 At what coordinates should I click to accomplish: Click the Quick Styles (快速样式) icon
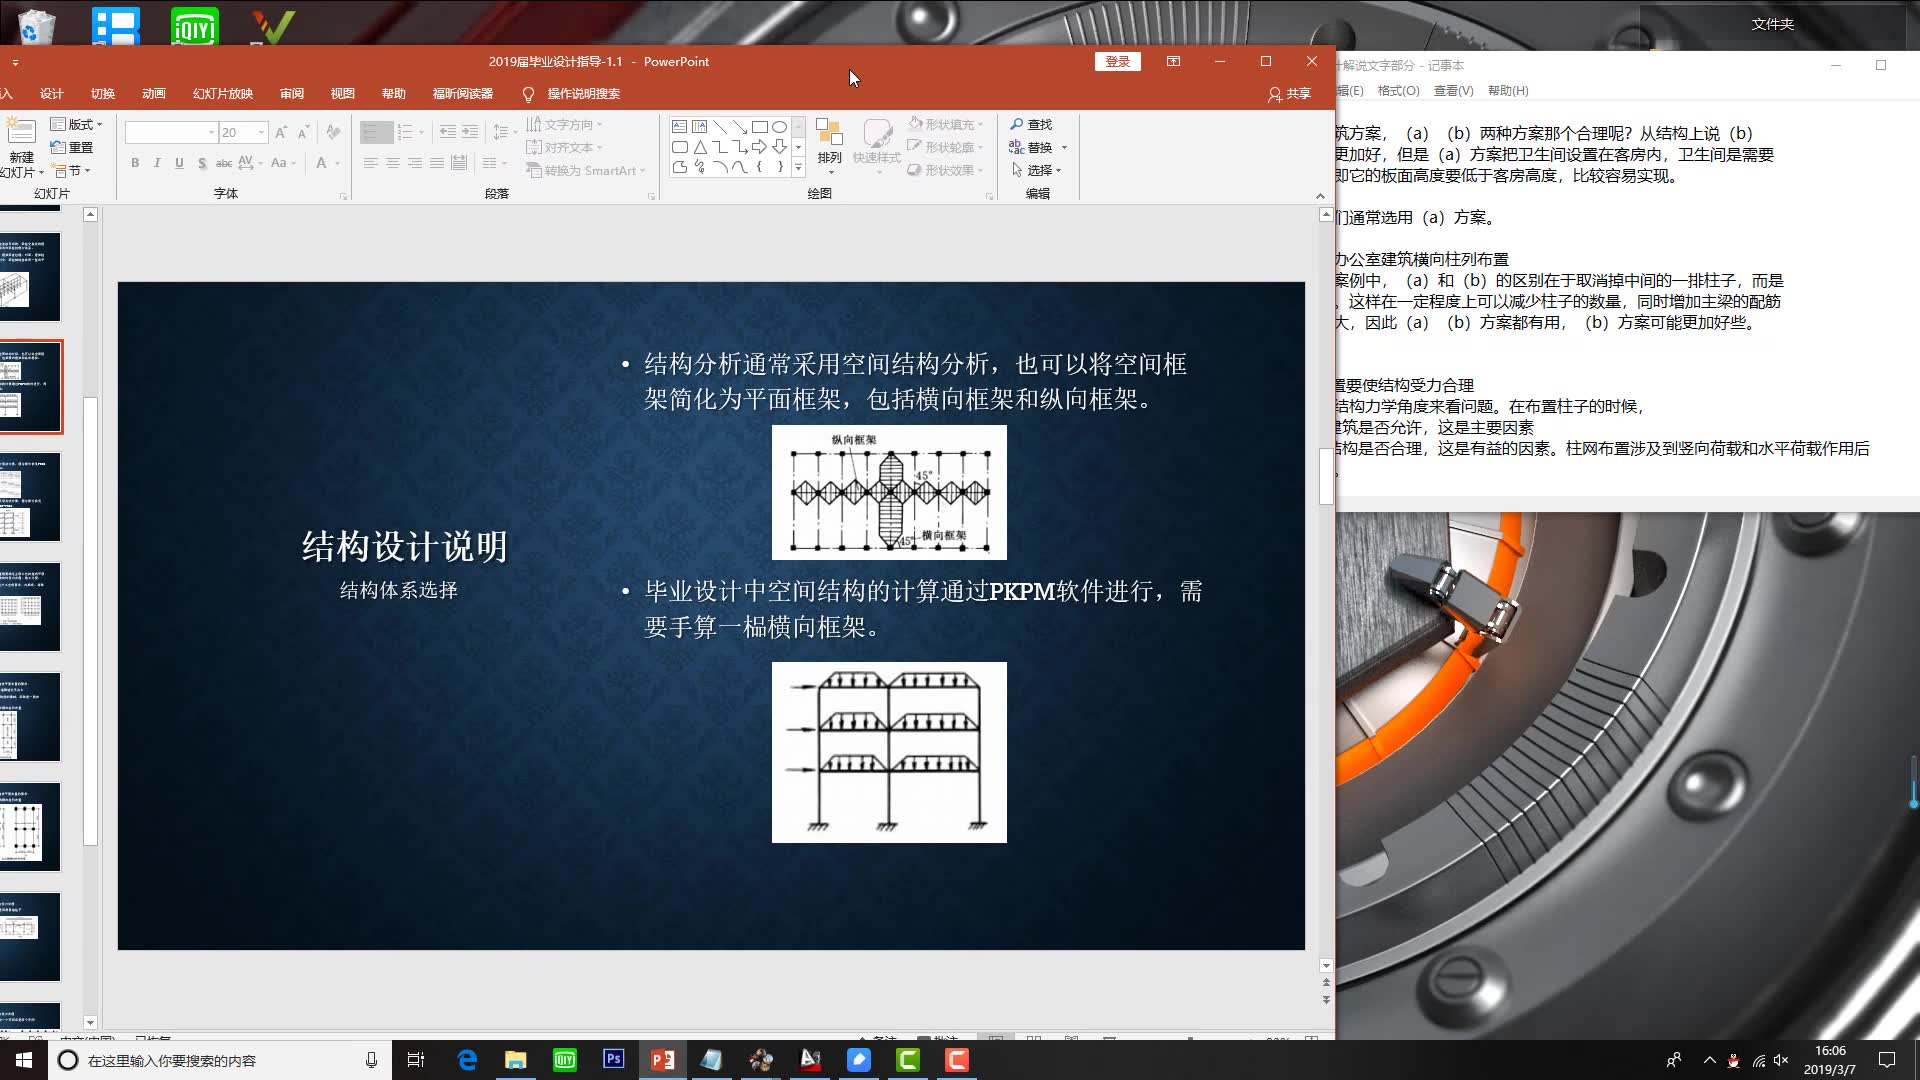click(x=877, y=133)
